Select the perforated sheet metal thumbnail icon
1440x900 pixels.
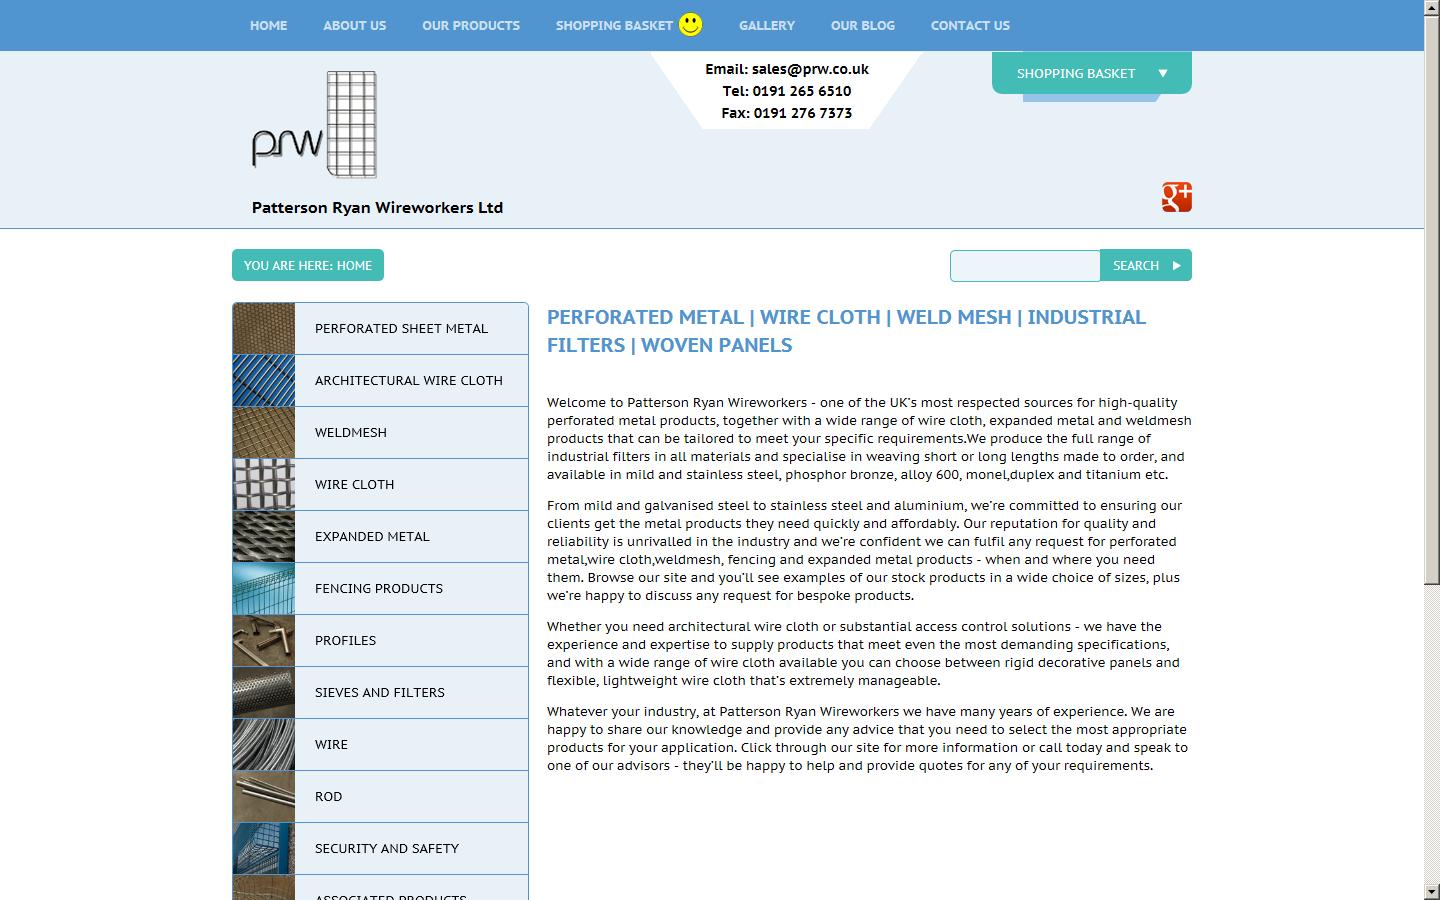[x=263, y=328]
